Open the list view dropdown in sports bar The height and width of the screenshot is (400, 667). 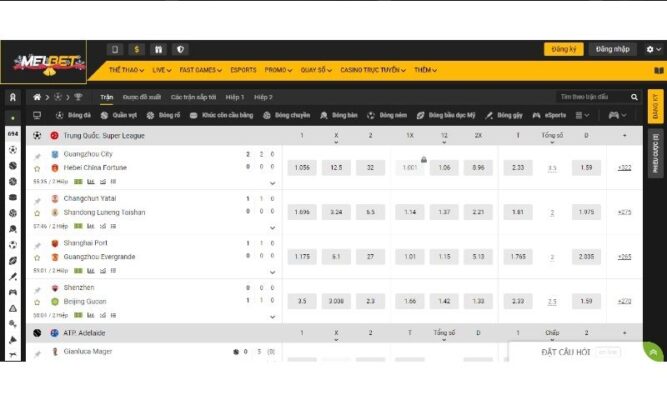tap(582, 115)
